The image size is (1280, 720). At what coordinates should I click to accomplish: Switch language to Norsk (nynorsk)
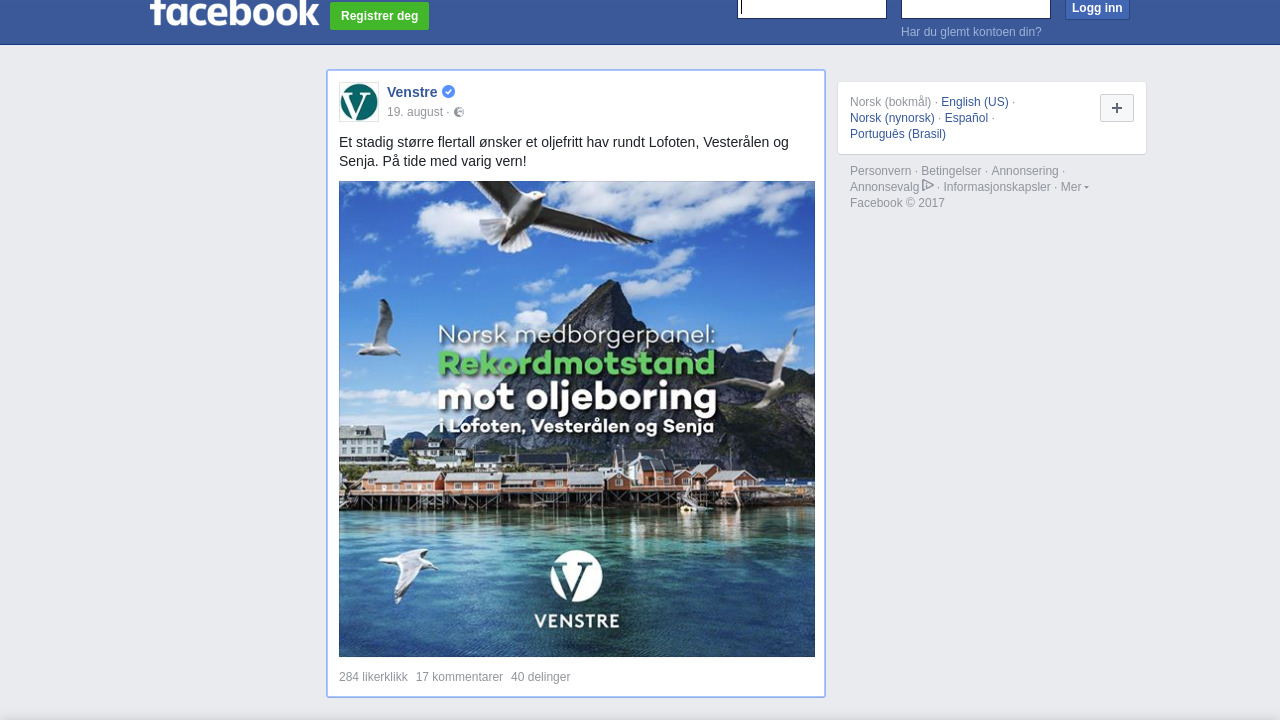(892, 118)
